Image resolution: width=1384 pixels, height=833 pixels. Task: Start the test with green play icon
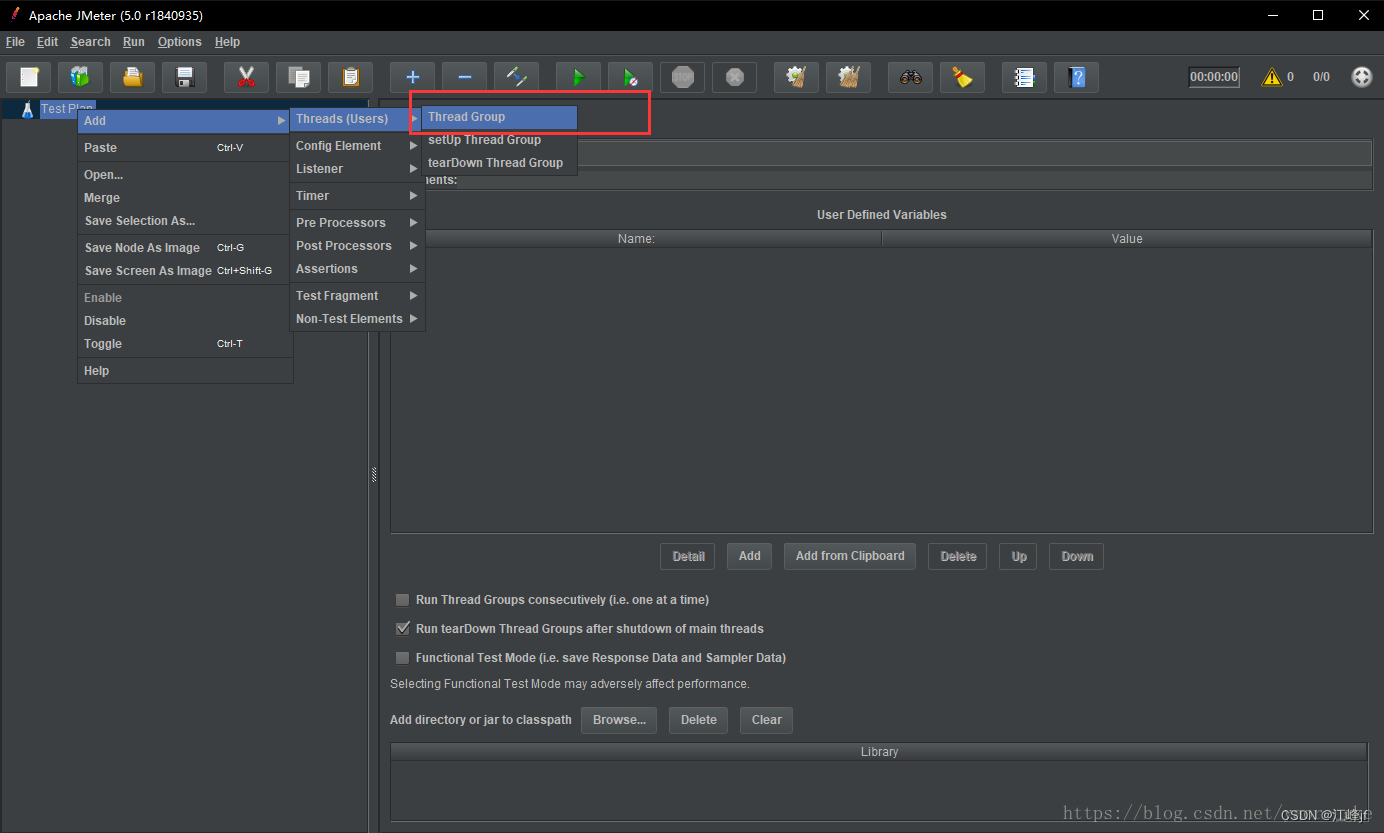coord(578,77)
